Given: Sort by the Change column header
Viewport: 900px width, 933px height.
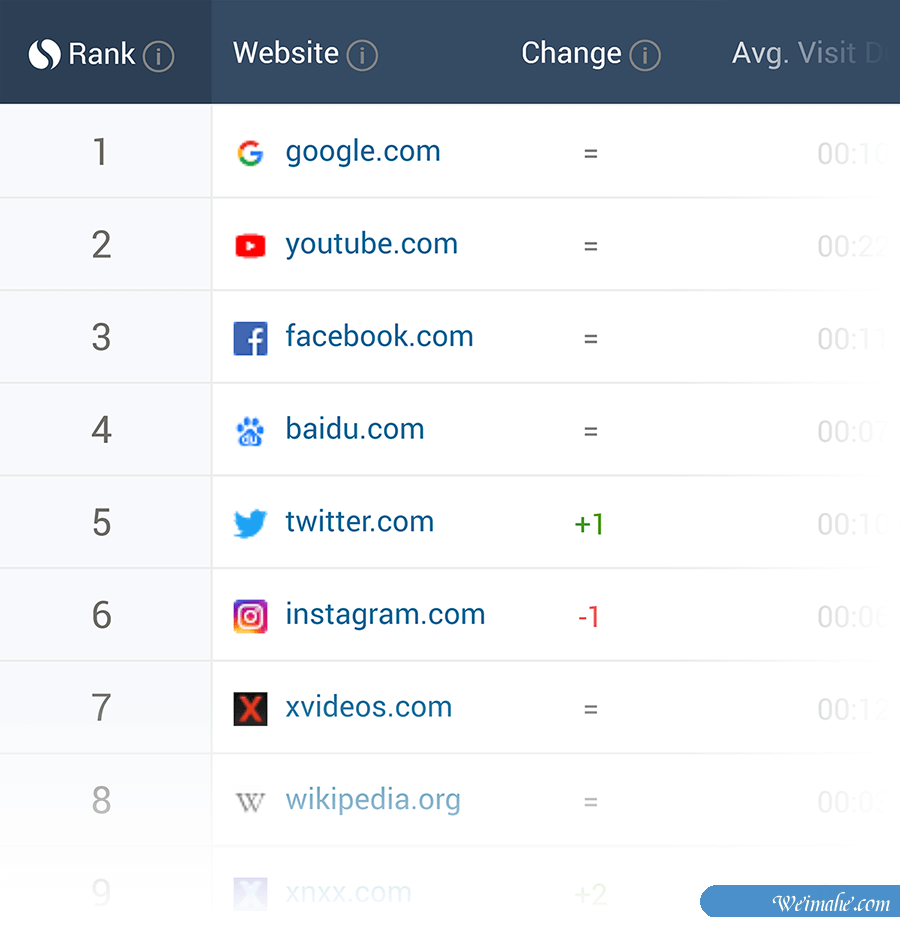Looking at the screenshot, I should coord(571,54).
